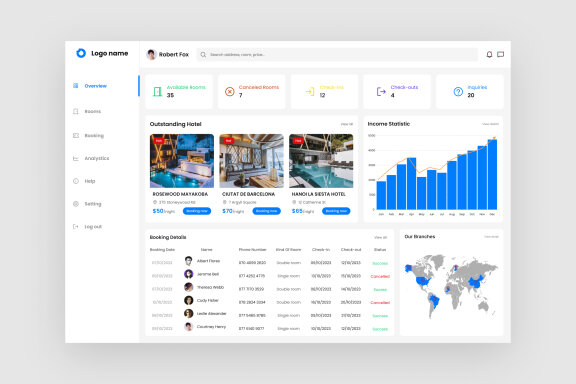Screen dimensions: 576x384
Task: Click Cody Fisher's avatar in booking table
Action: tap(188, 301)
